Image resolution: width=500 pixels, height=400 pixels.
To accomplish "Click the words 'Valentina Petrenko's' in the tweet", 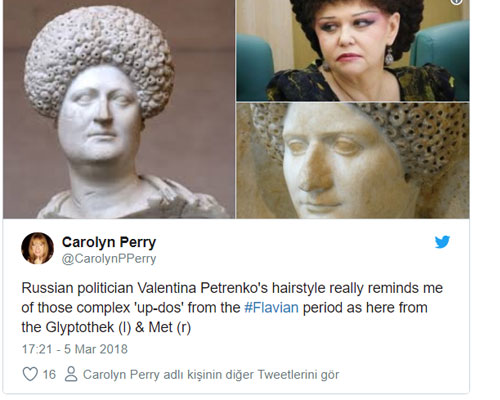I will 202,288.
